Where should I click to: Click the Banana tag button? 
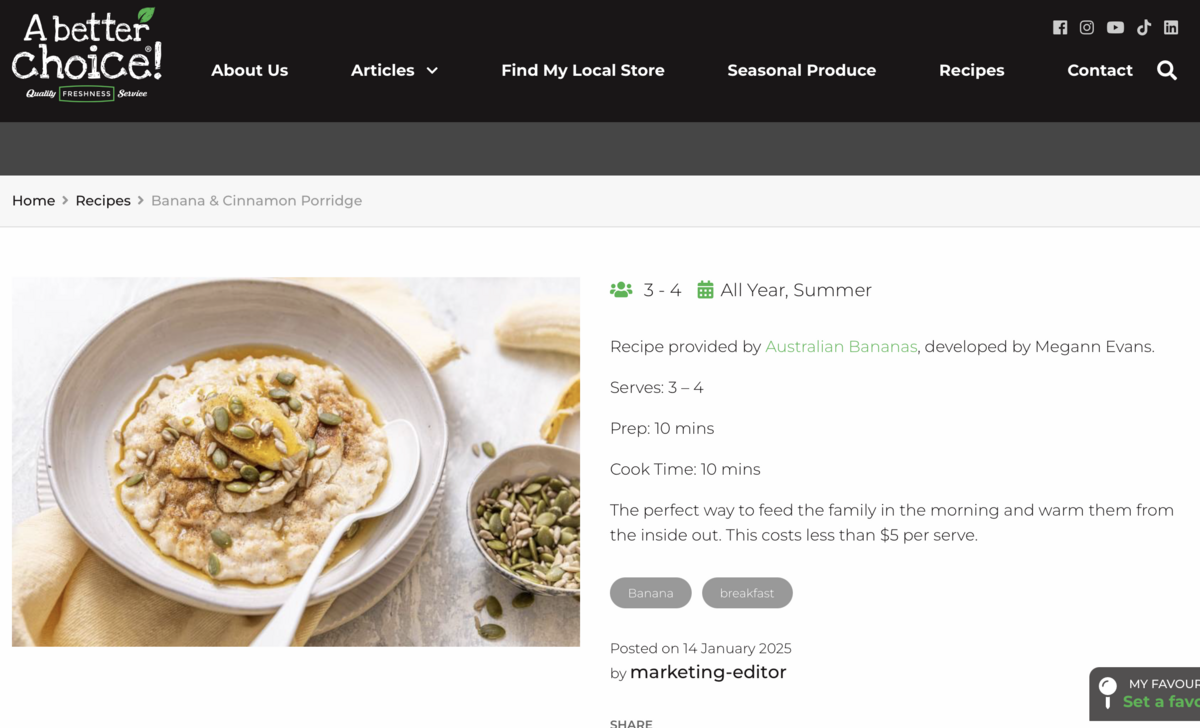[650, 593]
